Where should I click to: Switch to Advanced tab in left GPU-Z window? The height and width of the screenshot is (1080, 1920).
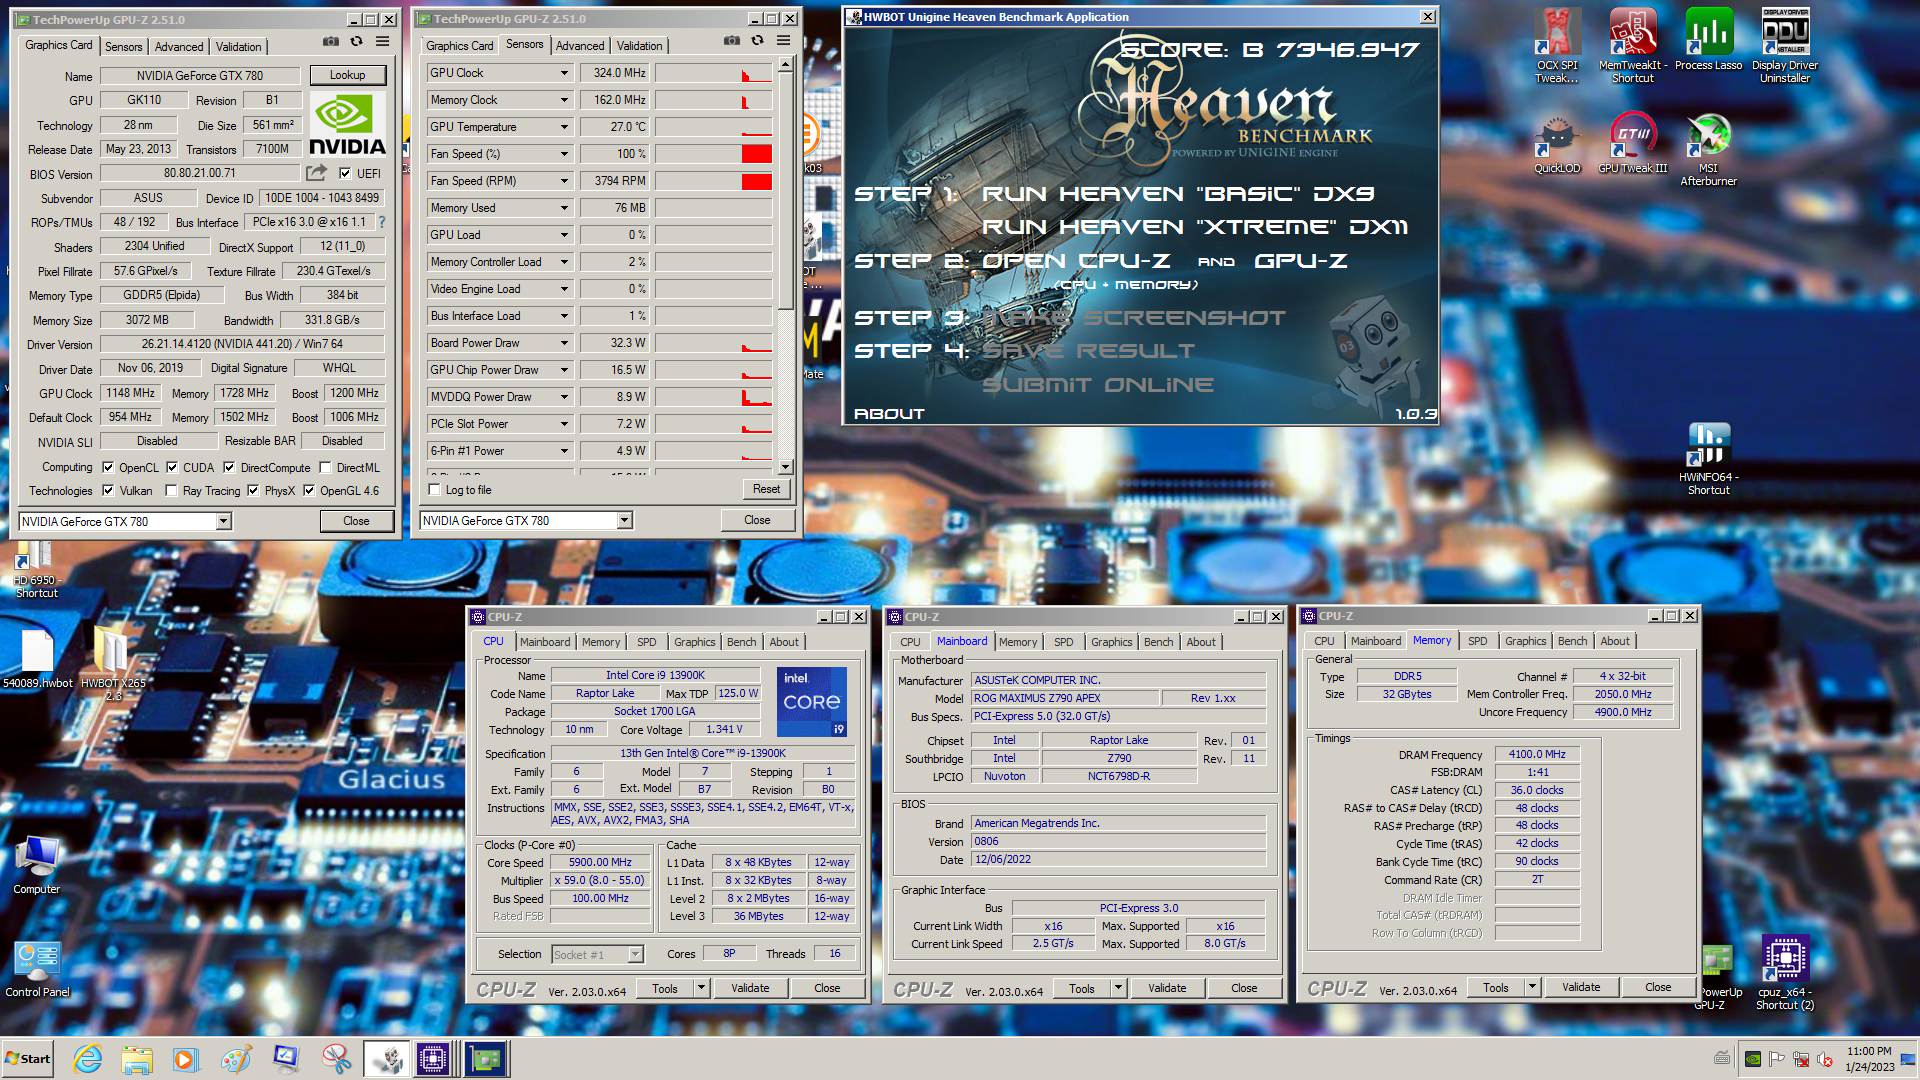[179, 47]
